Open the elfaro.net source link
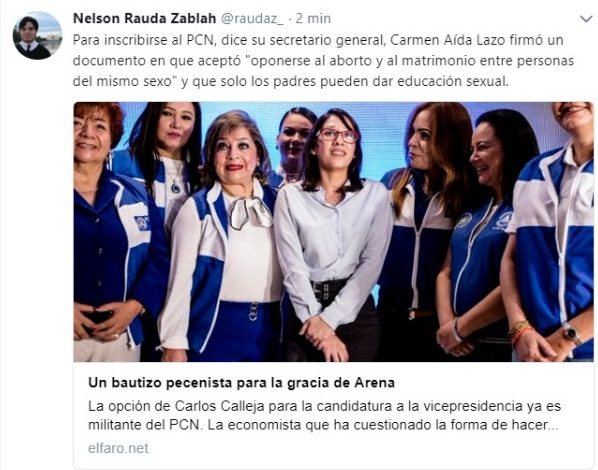598x470 pixels. tap(118, 448)
